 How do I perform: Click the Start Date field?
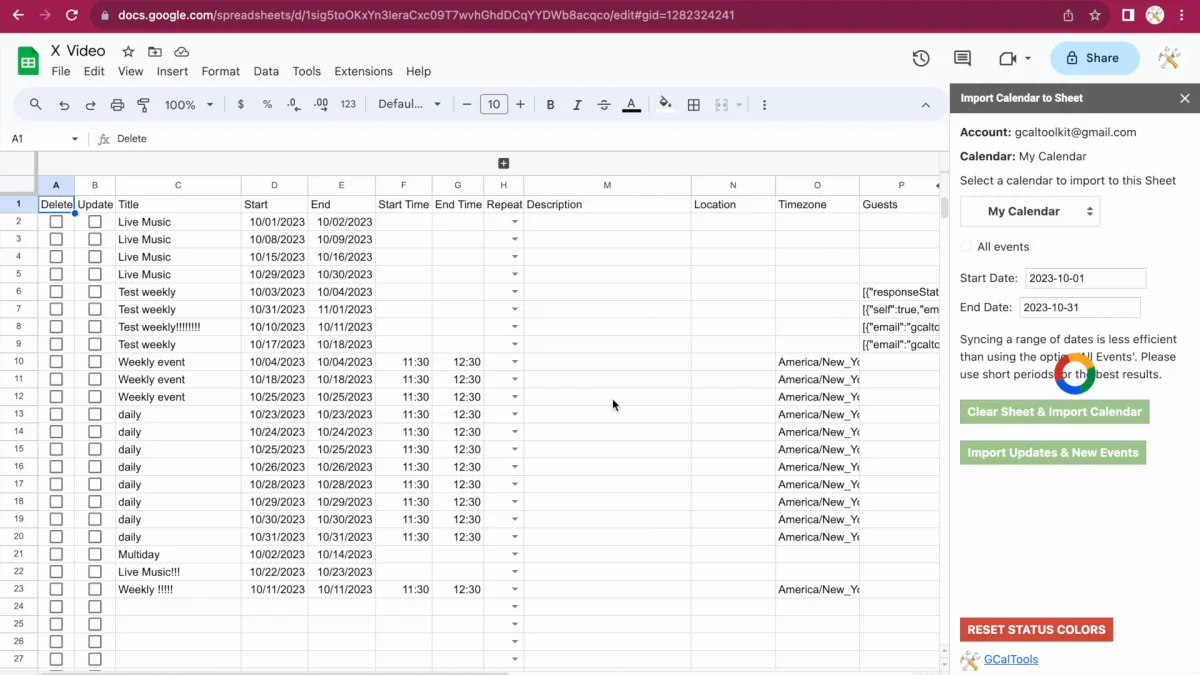(1086, 279)
